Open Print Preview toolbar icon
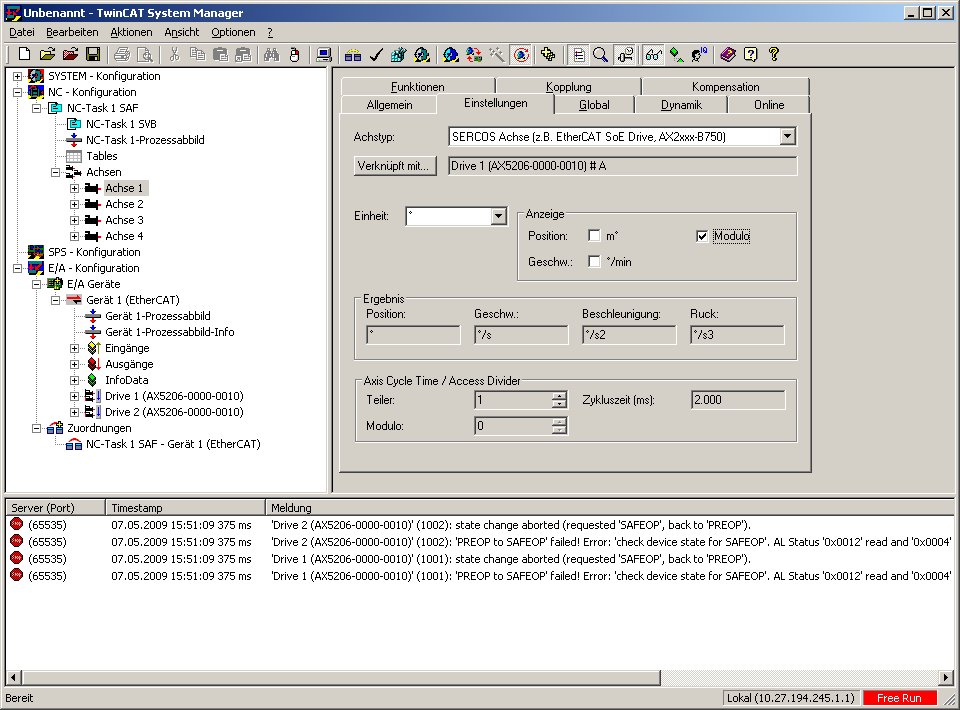 [145, 54]
